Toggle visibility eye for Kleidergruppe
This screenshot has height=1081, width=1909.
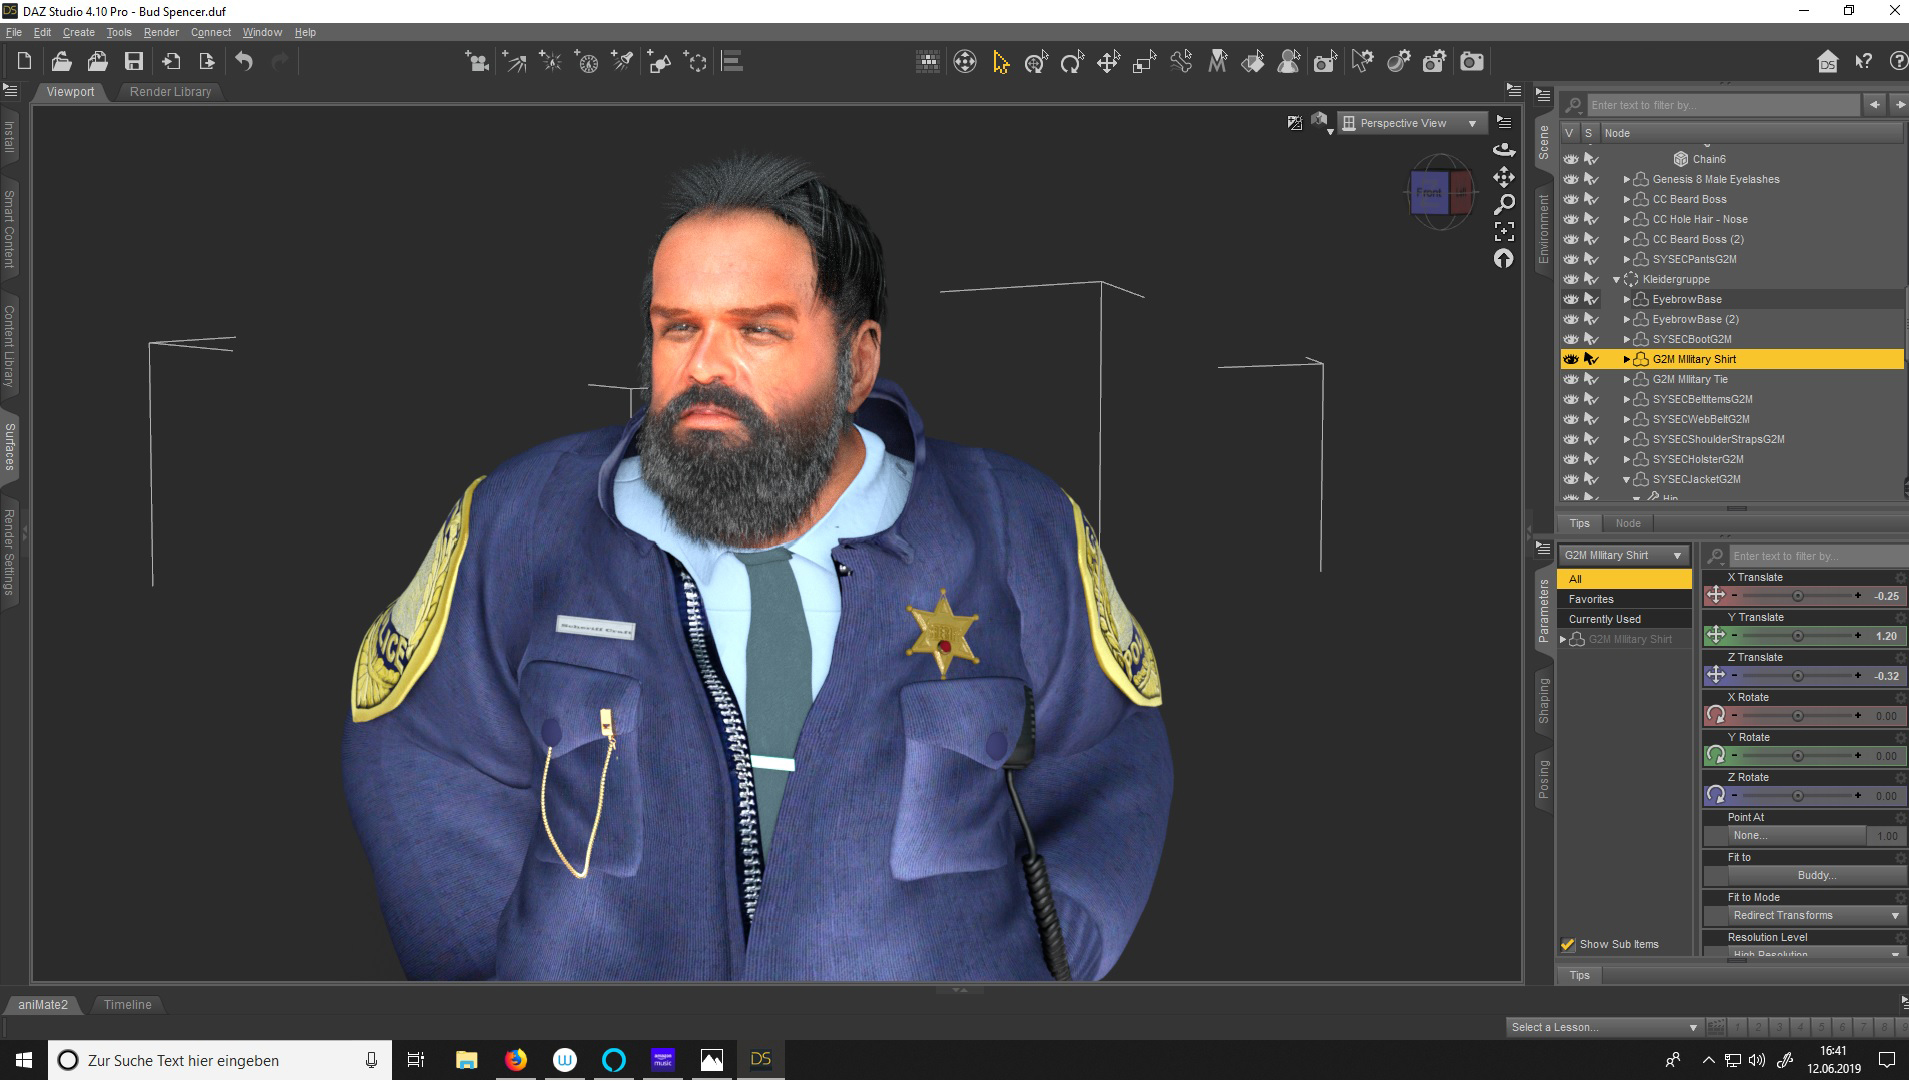(x=1571, y=279)
